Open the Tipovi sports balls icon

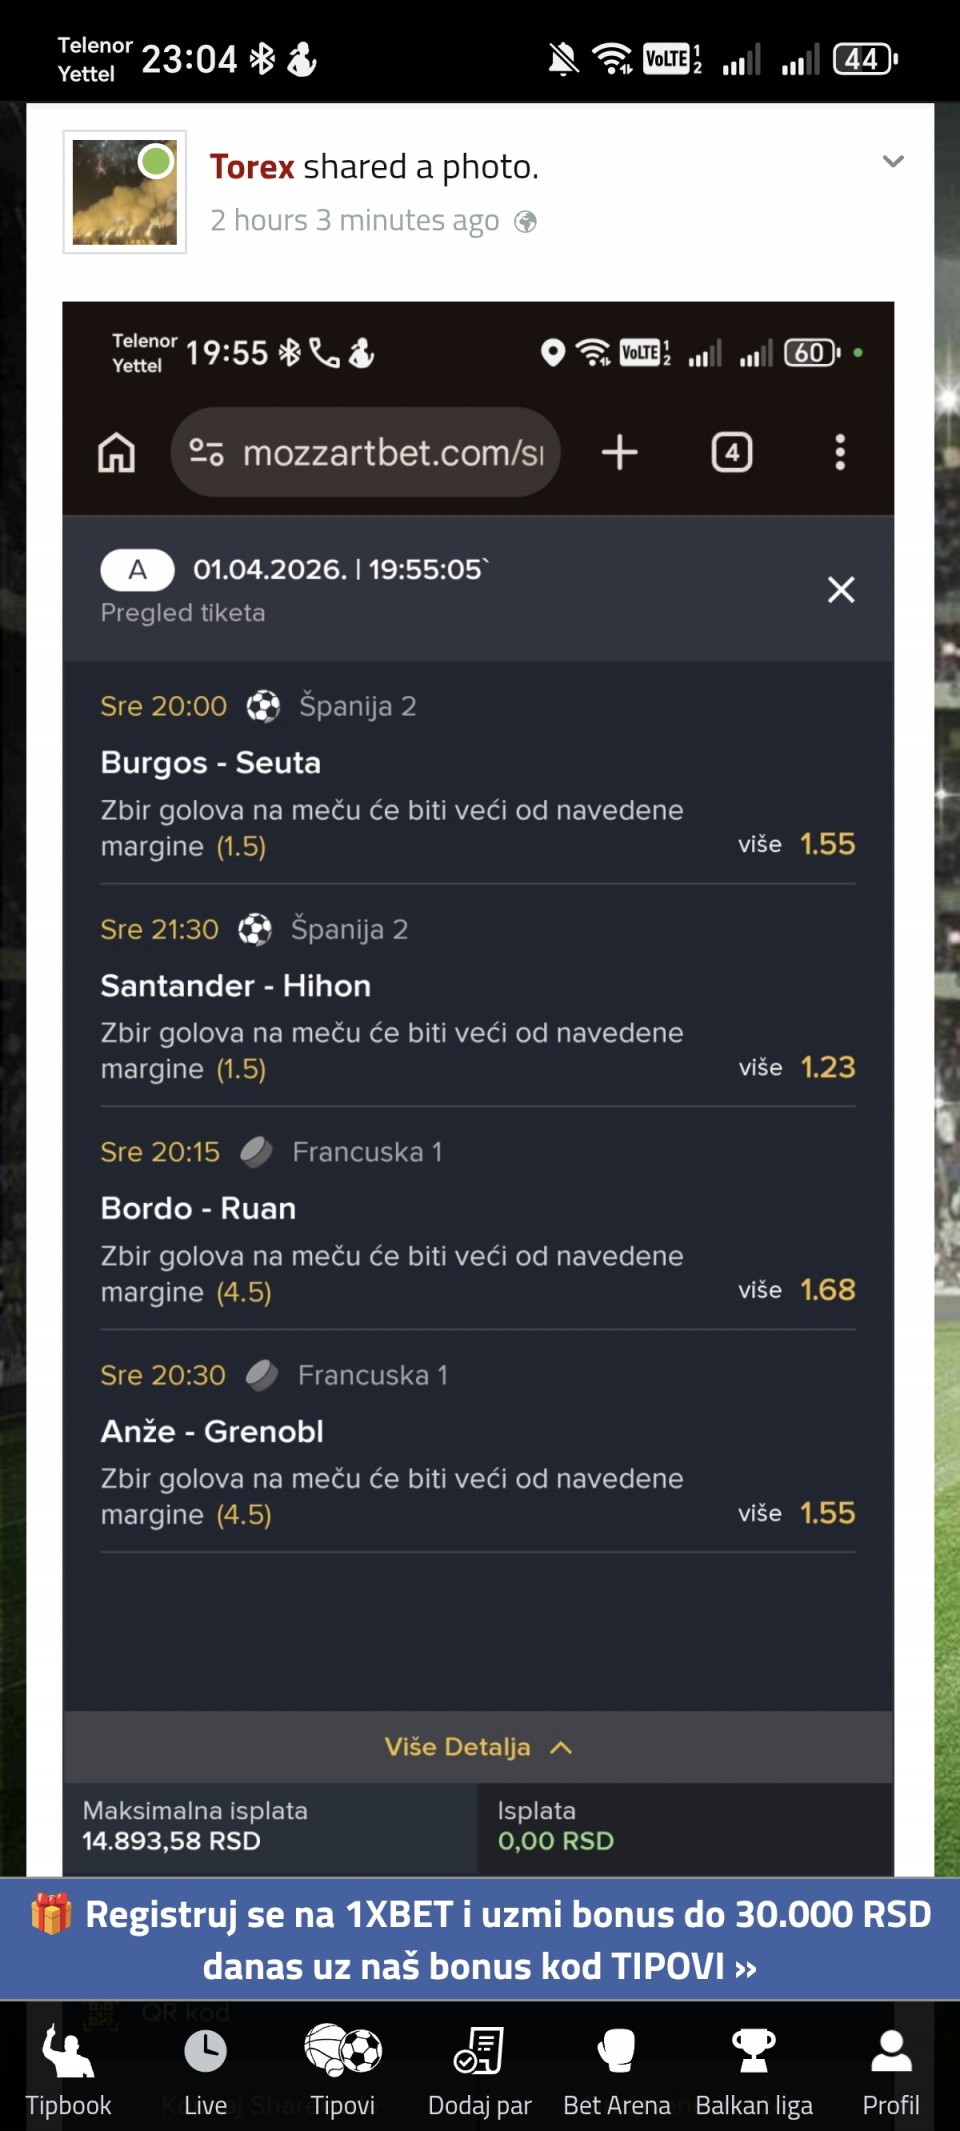pos(342,2050)
